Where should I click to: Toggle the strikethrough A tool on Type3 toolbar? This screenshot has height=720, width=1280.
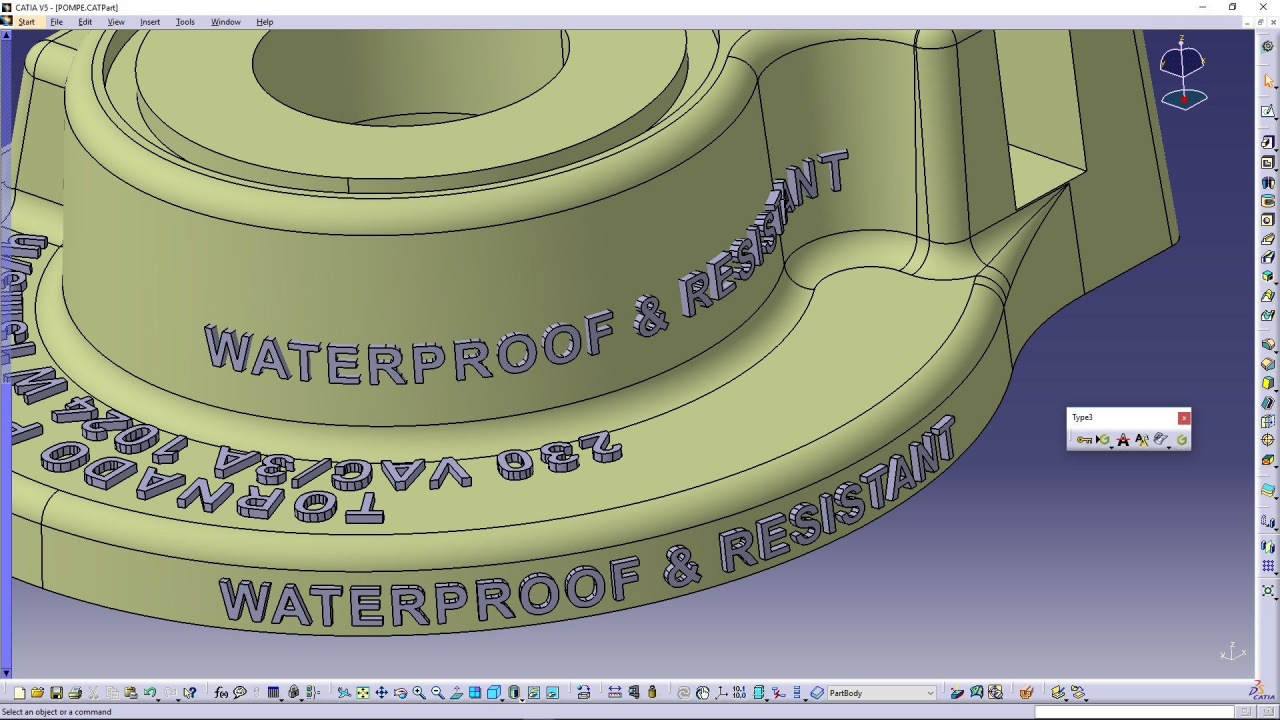pos(1123,440)
